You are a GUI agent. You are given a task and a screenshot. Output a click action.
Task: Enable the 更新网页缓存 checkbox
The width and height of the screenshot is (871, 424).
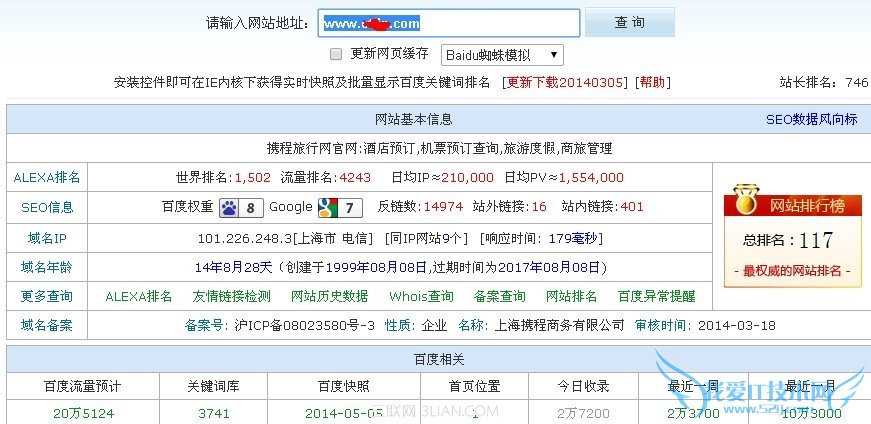[x=336, y=54]
